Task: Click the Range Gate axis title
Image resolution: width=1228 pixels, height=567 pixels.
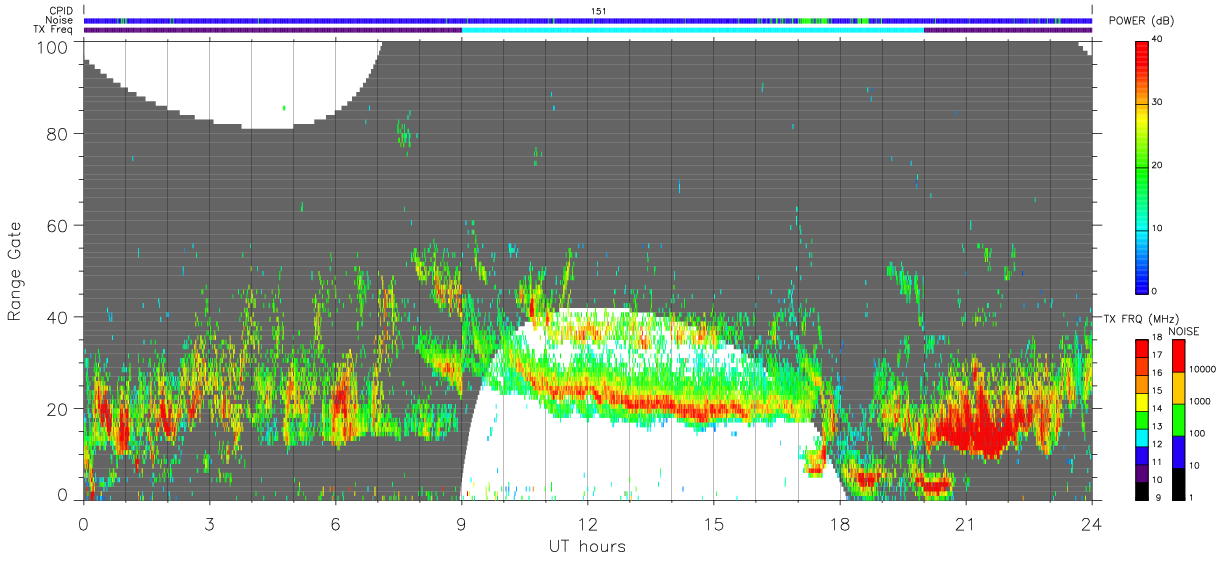Action: pos(15,272)
